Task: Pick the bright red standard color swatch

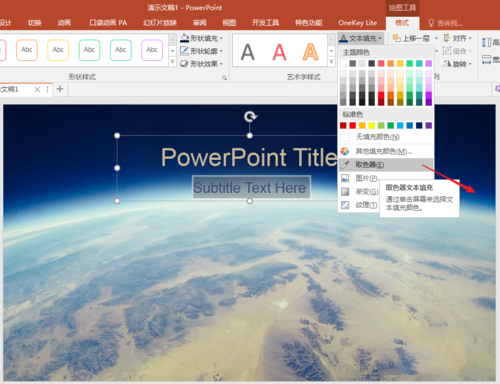Action: [x=352, y=125]
